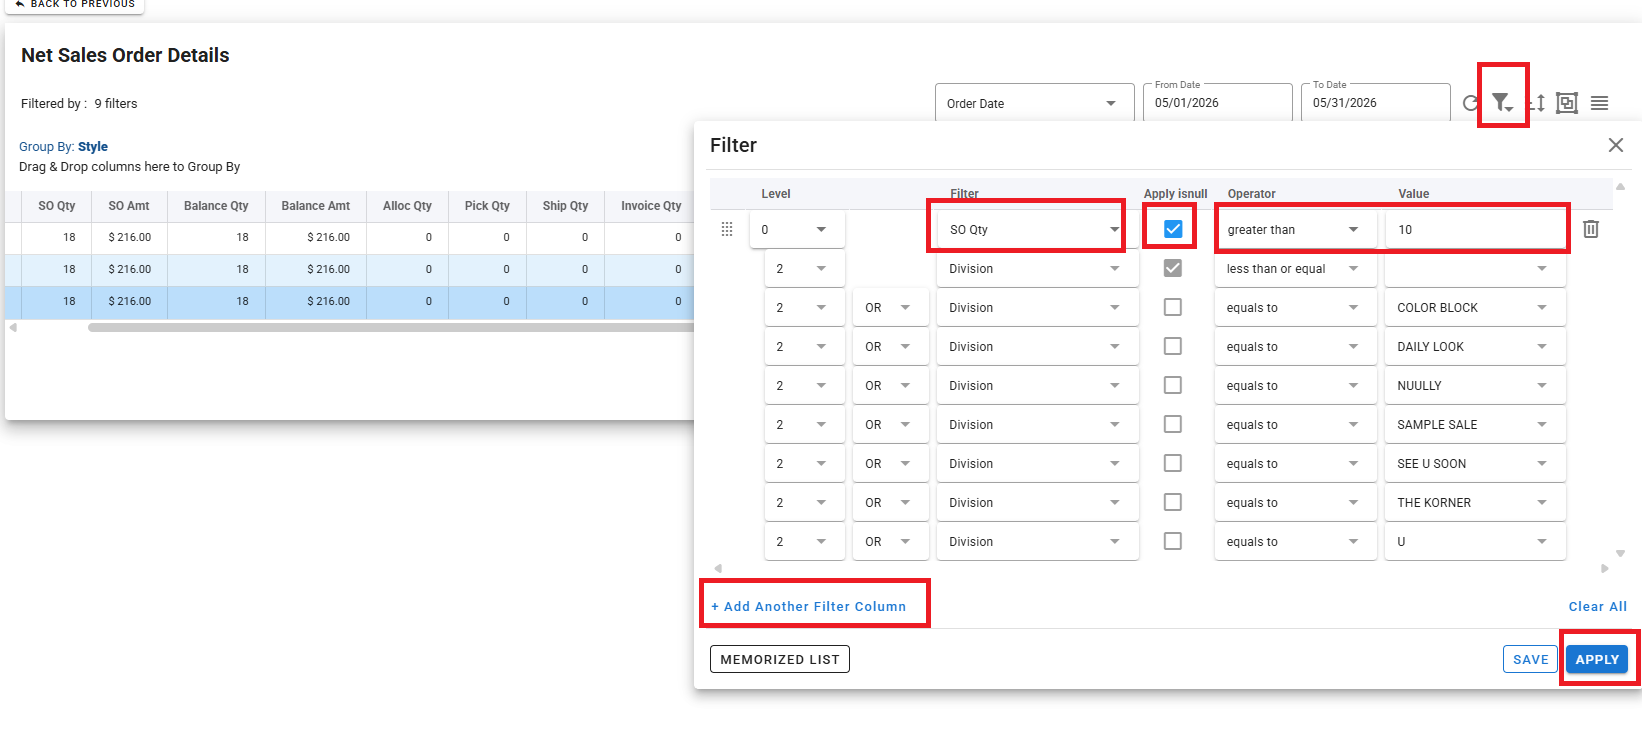Click the value field containing 10
1642x734 pixels.
coord(1475,229)
